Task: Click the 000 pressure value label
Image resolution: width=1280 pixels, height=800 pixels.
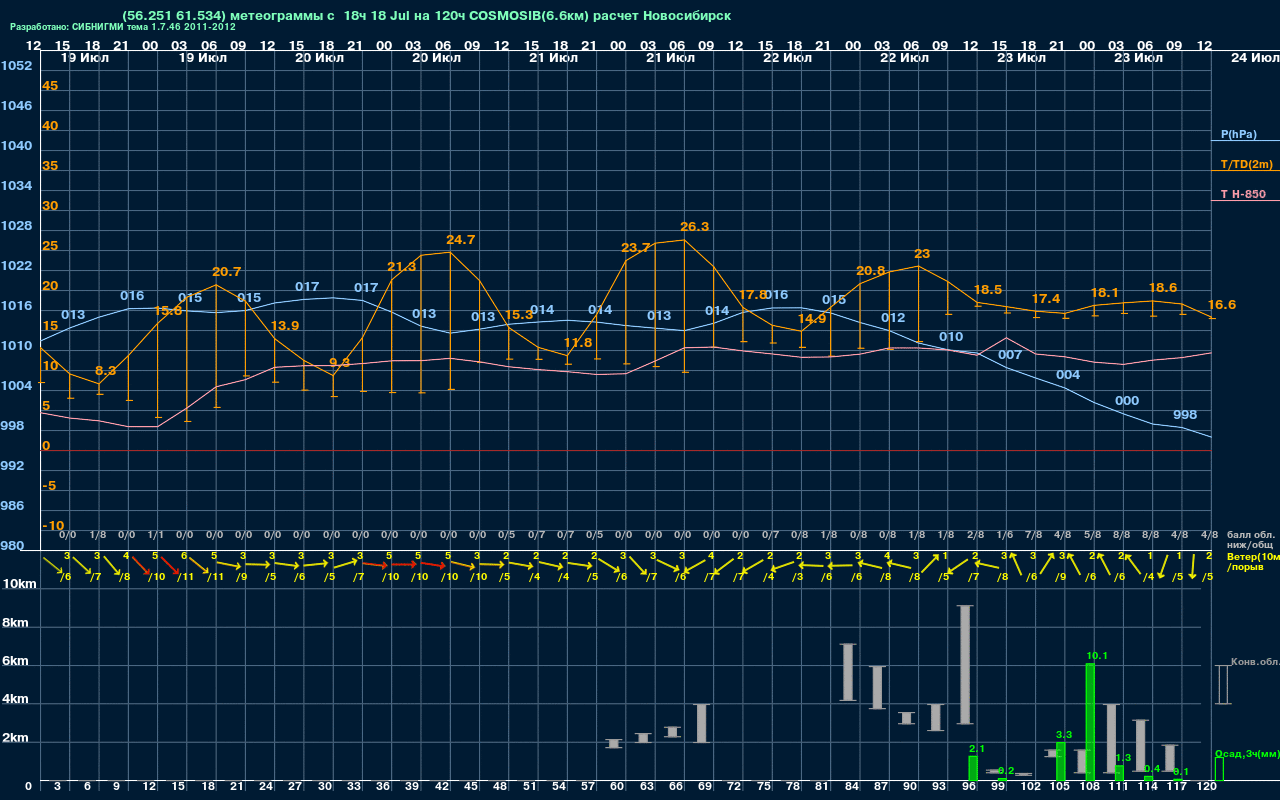Action: coord(1127,401)
